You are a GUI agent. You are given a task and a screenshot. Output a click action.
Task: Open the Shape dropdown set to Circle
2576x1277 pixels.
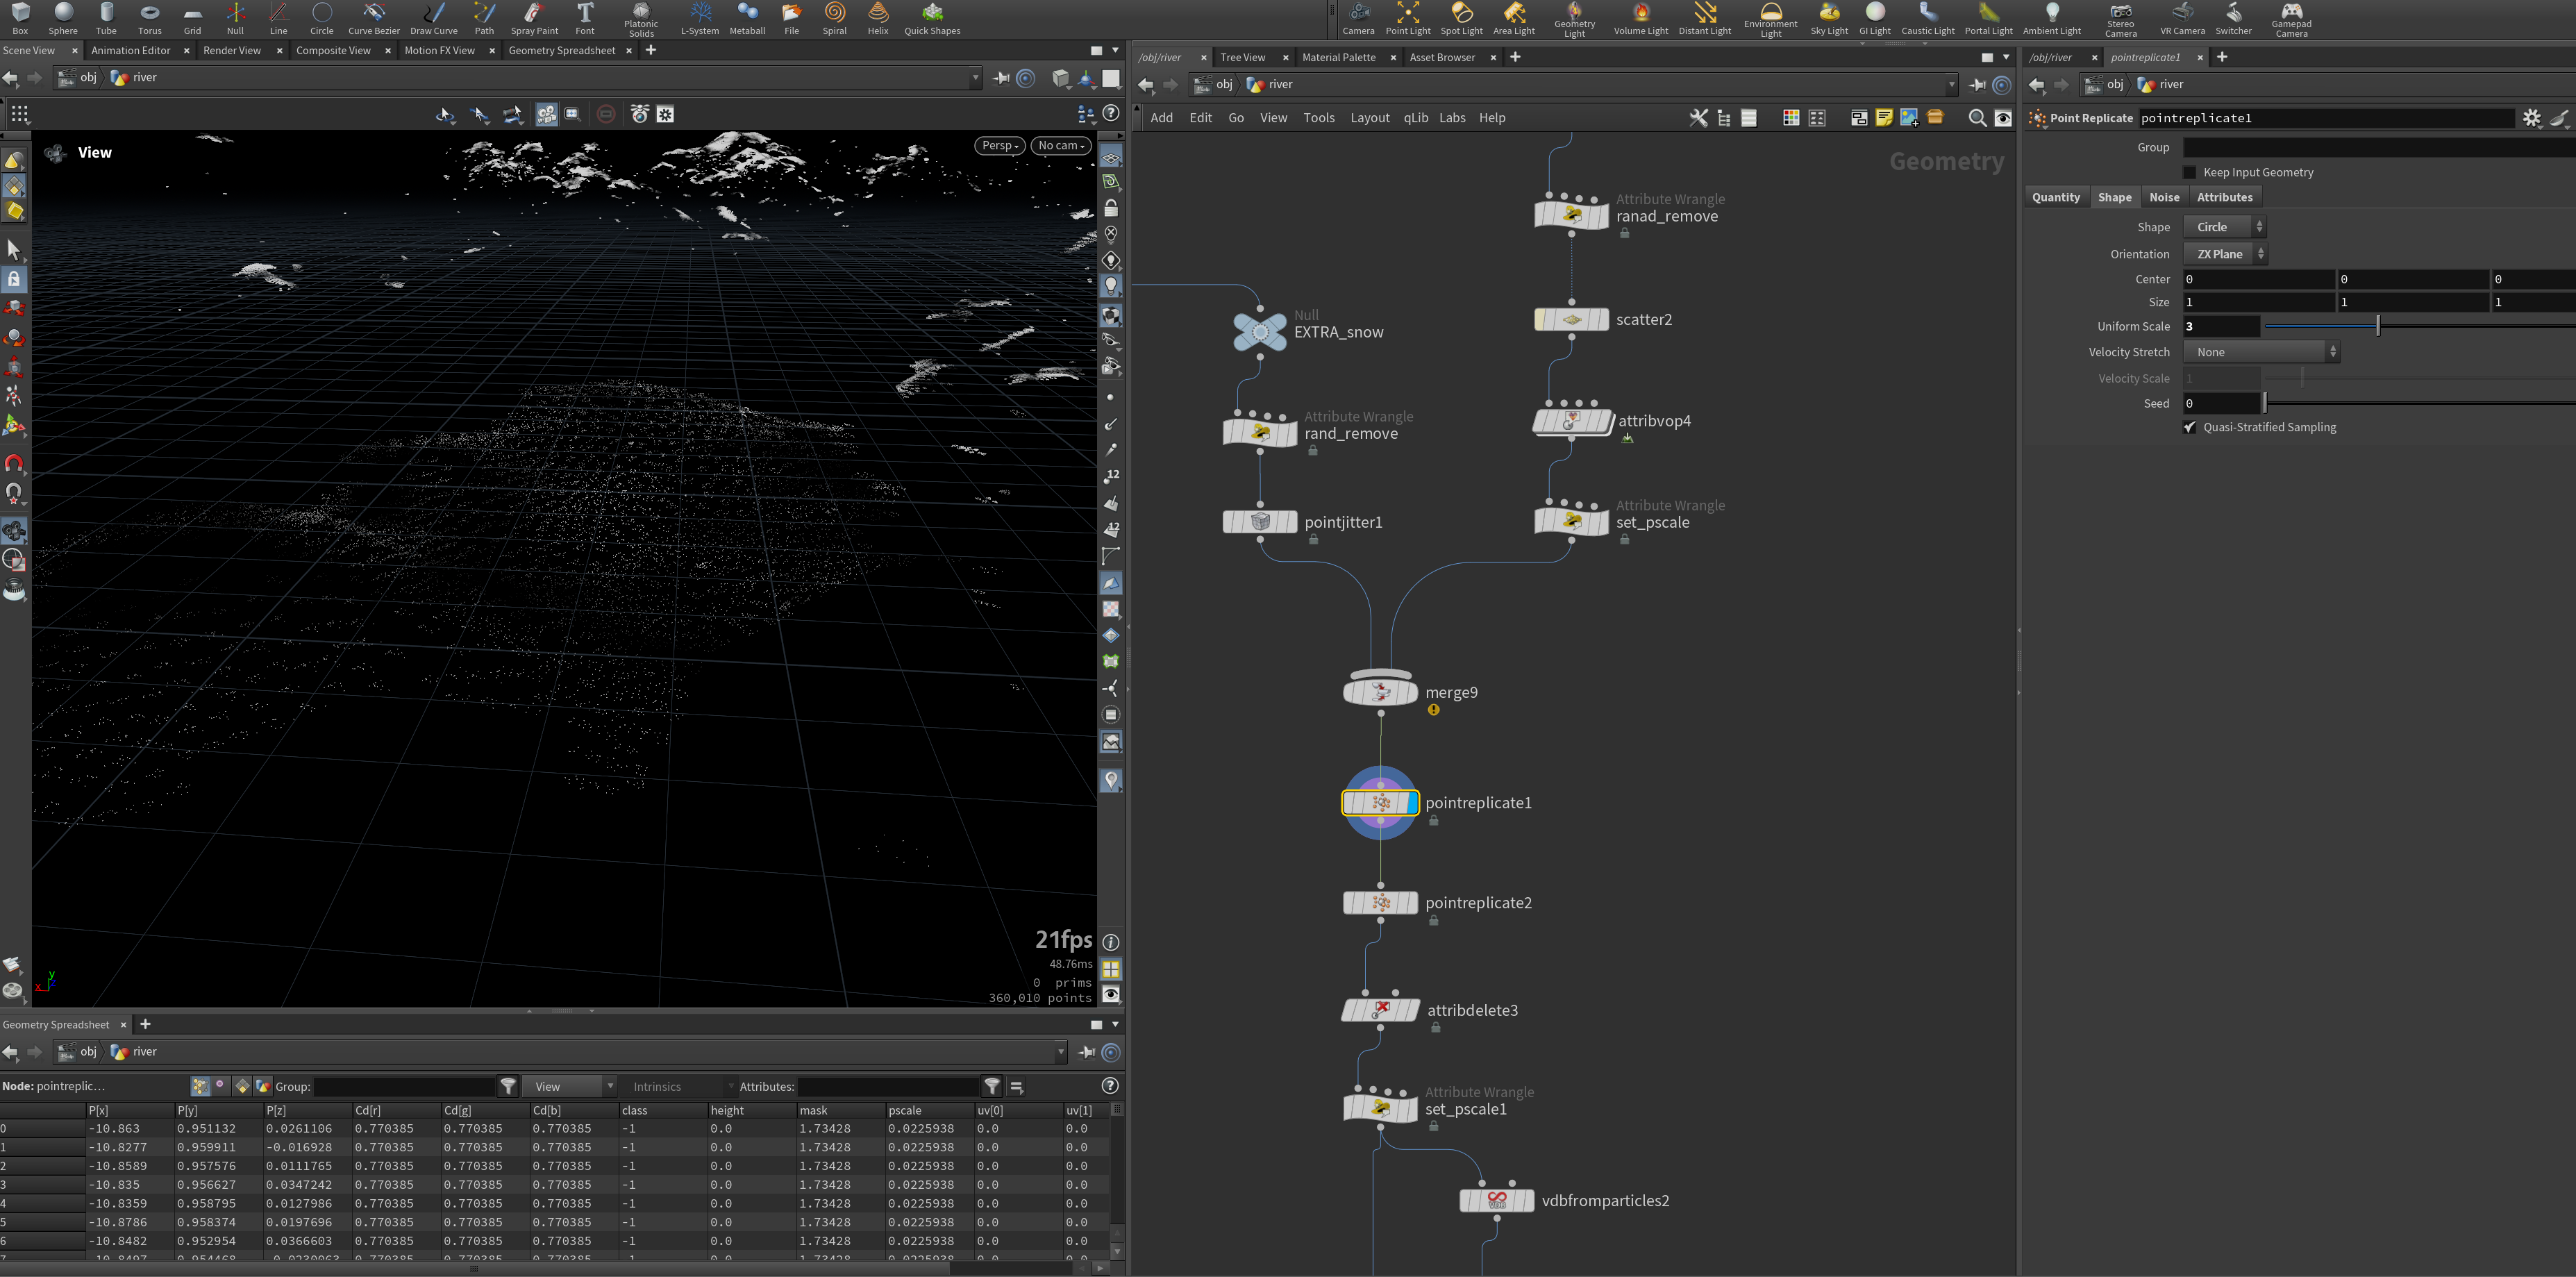click(x=2225, y=227)
